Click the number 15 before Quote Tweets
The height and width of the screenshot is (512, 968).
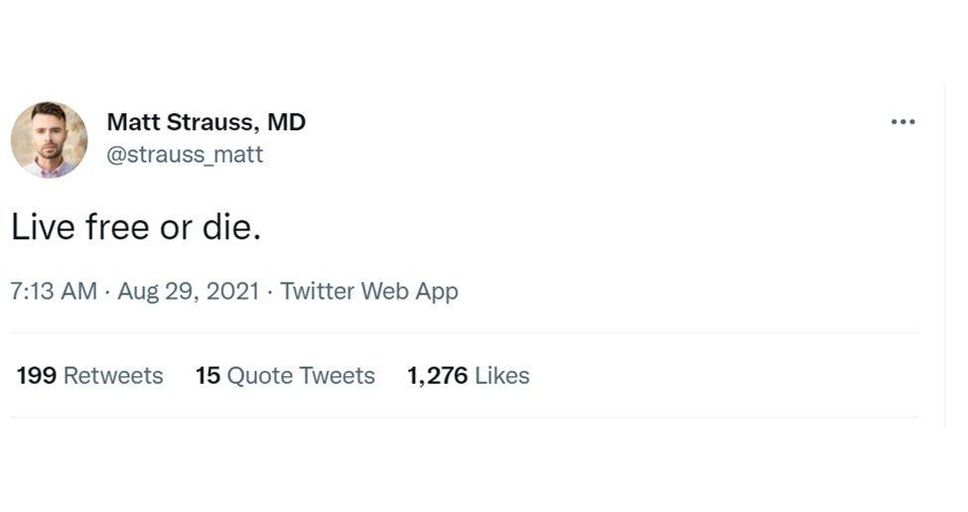tap(207, 376)
